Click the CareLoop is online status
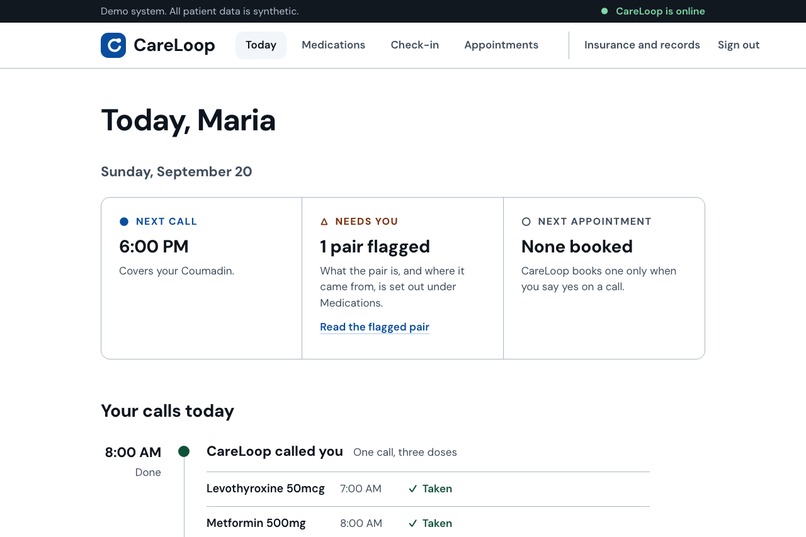This screenshot has width=806, height=537. 660,11
